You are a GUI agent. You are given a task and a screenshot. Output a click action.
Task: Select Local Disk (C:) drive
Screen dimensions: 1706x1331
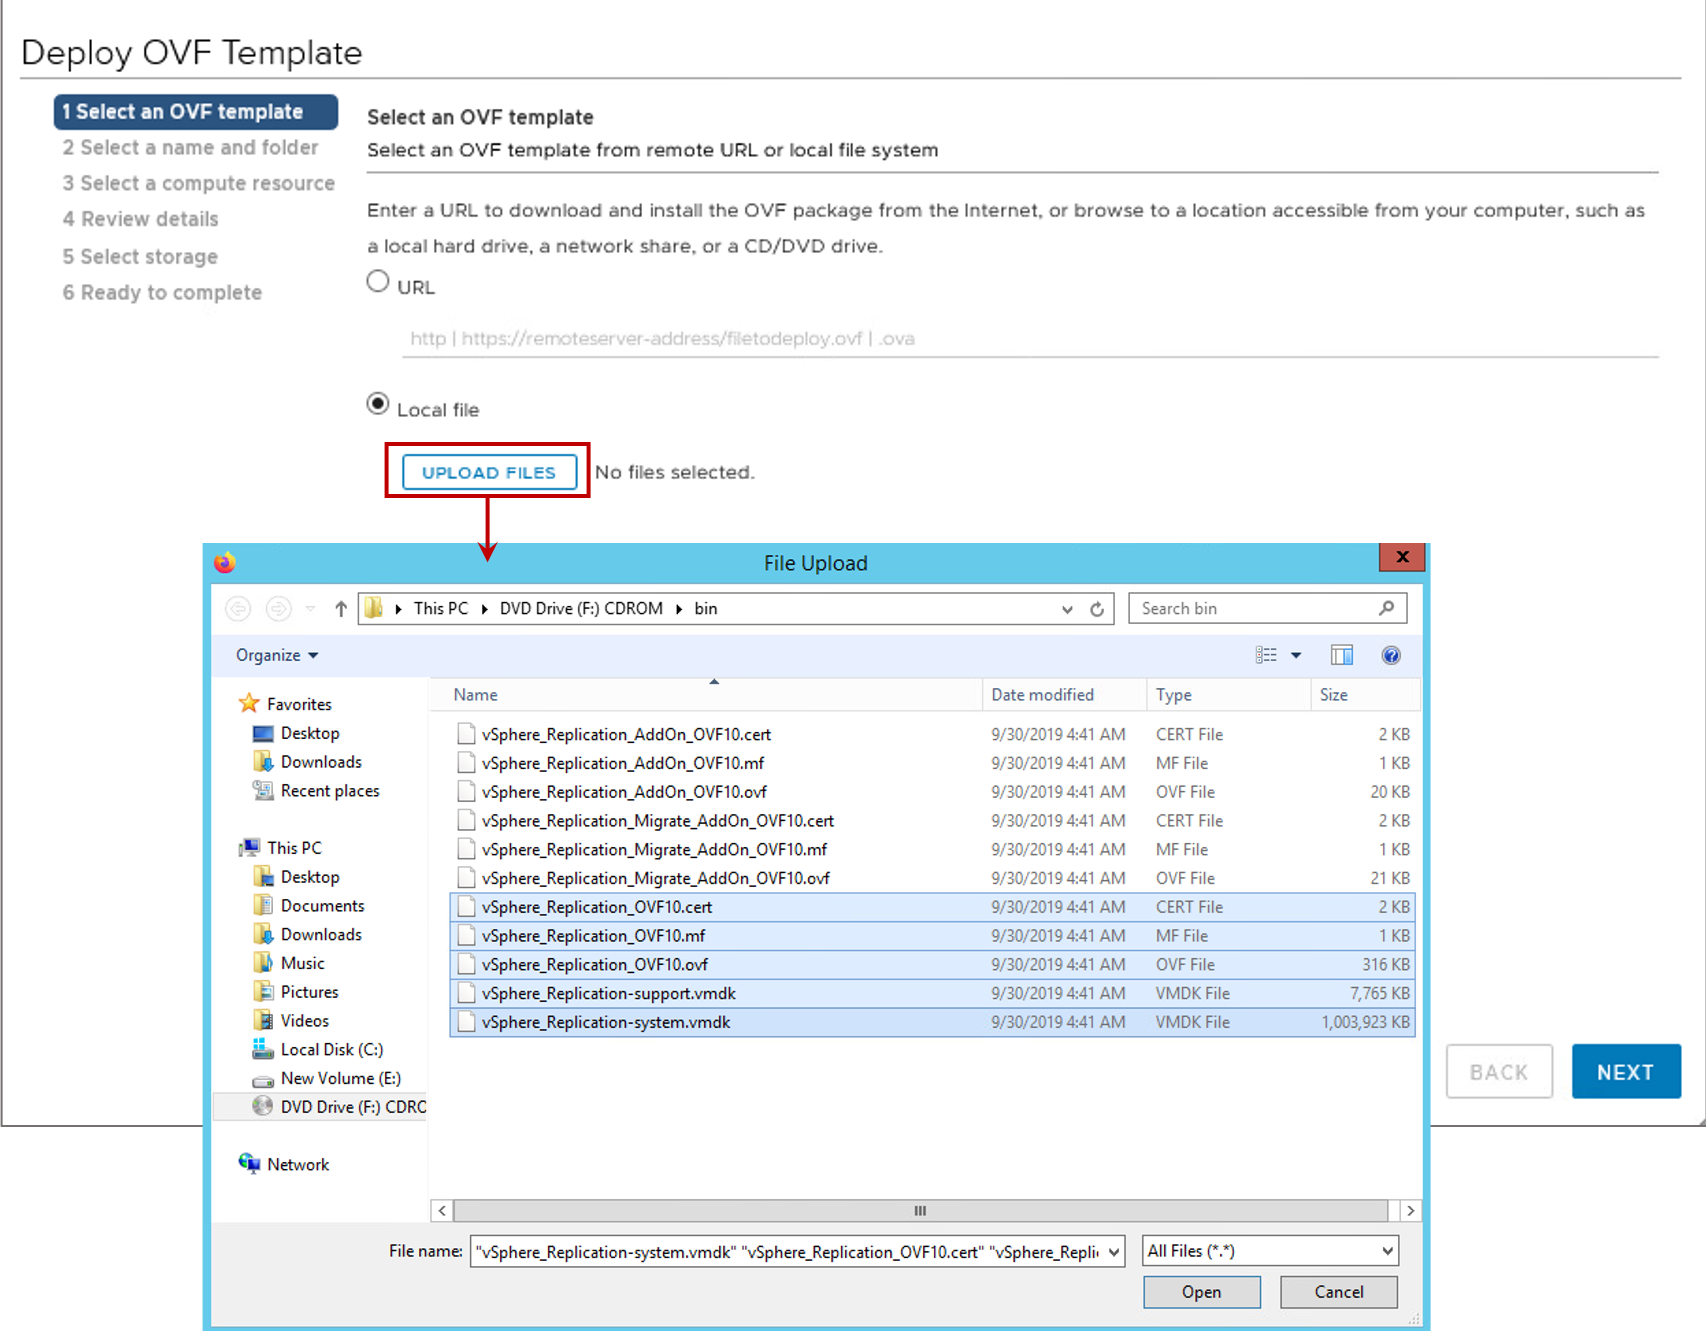(x=318, y=1050)
